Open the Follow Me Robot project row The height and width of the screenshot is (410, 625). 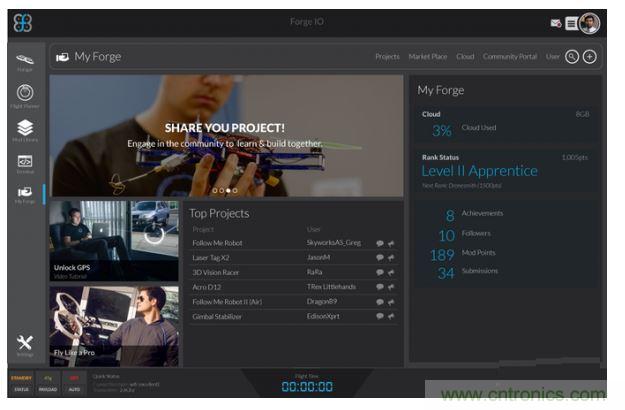click(x=216, y=243)
